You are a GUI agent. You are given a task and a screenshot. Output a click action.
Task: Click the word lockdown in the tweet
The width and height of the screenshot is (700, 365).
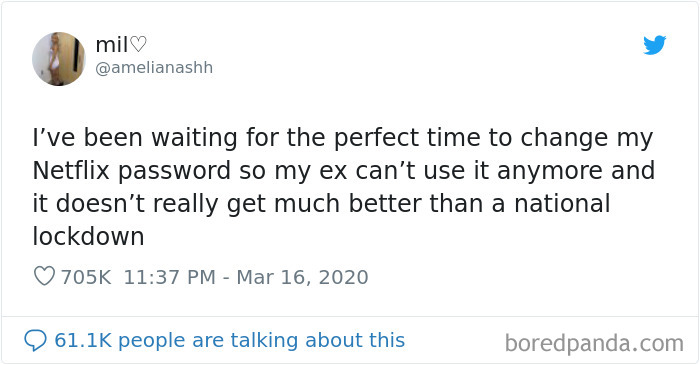(88, 236)
